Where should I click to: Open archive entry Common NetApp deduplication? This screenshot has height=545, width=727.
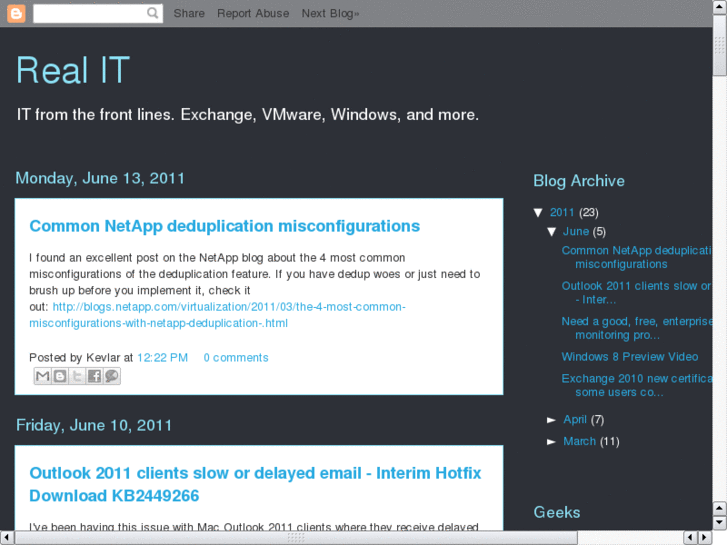coord(637,257)
